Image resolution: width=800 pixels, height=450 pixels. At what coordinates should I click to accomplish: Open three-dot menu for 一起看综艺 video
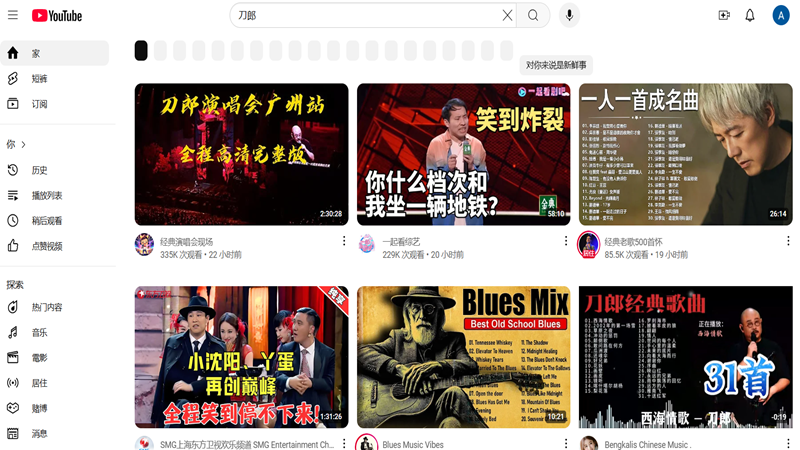pos(566,241)
